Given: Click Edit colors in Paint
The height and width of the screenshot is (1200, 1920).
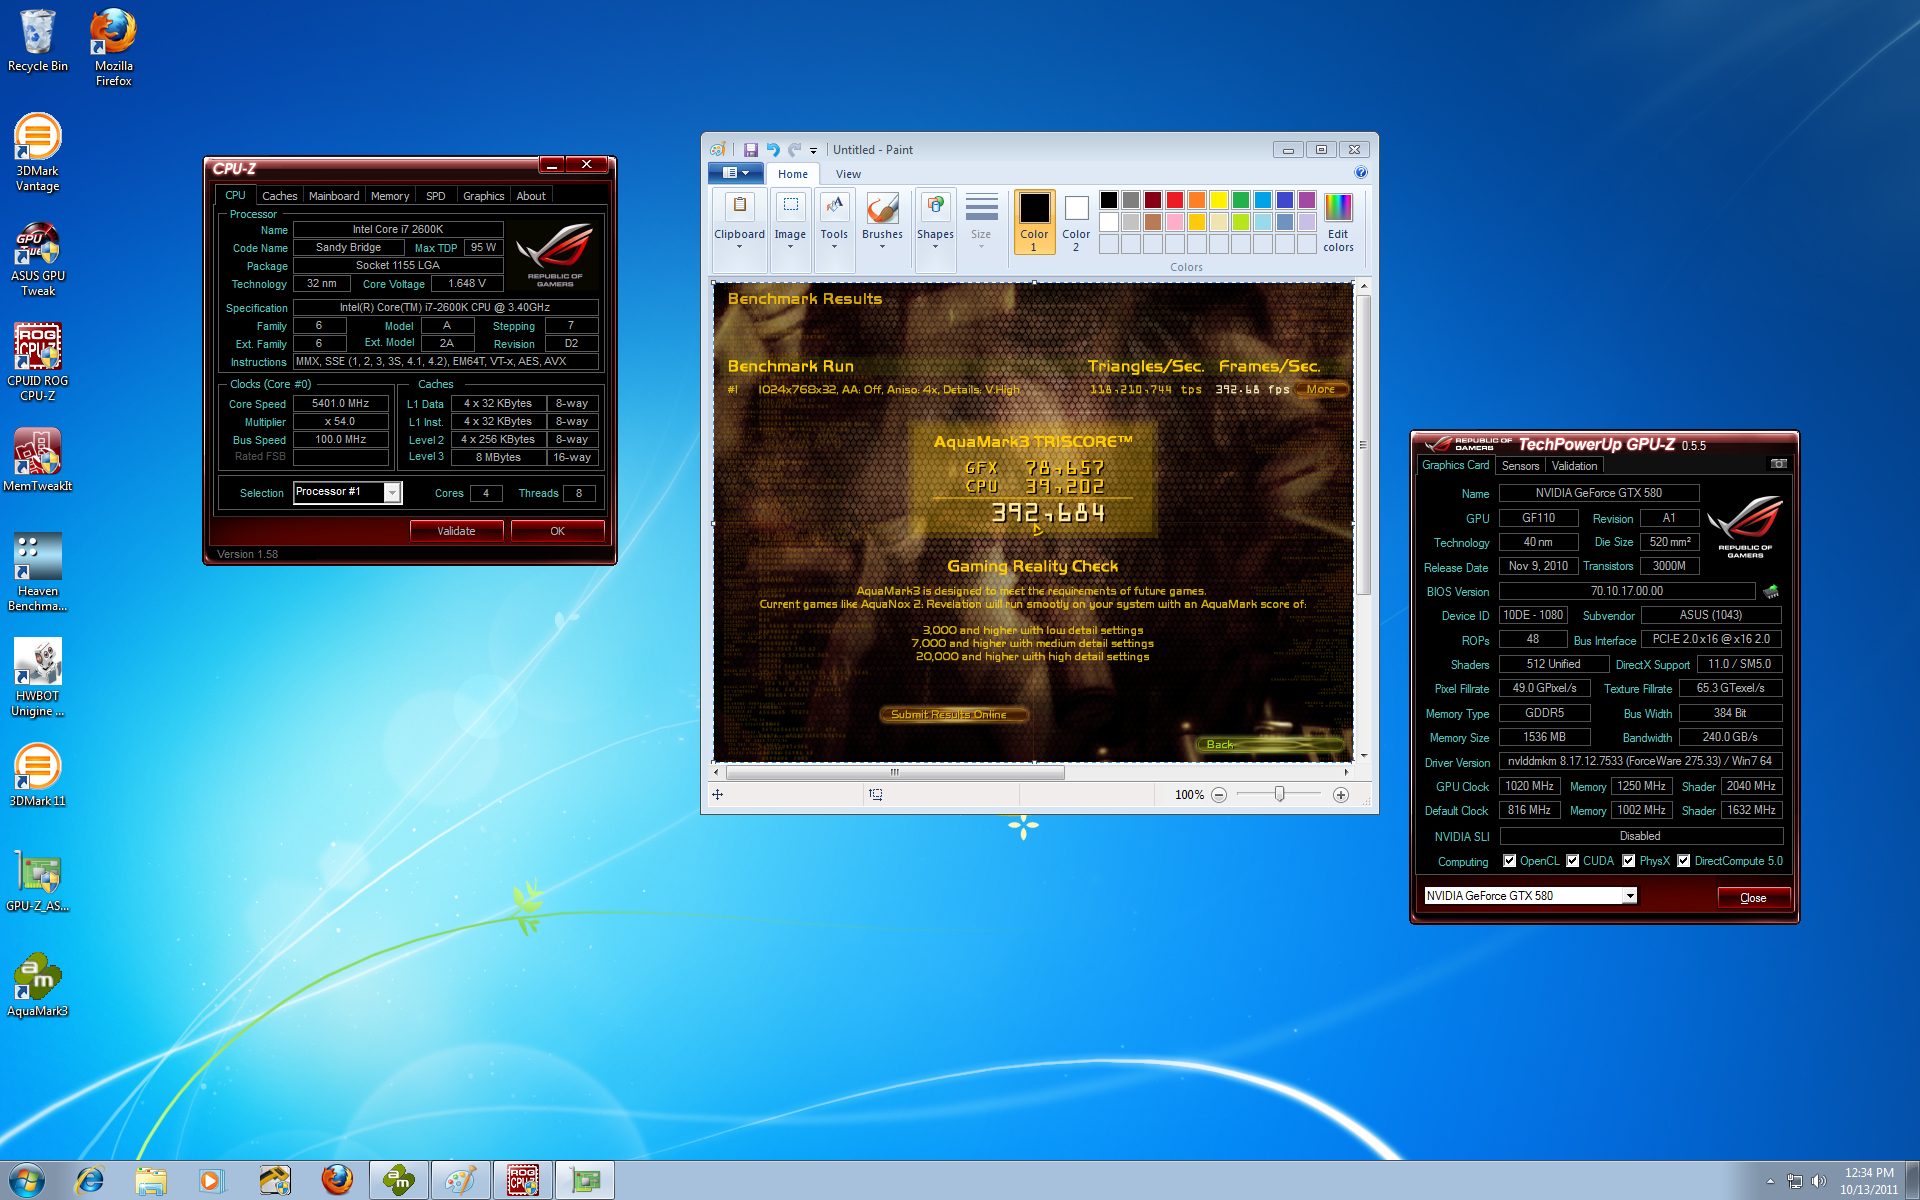Looking at the screenshot, I should [x=1338, y=222].
